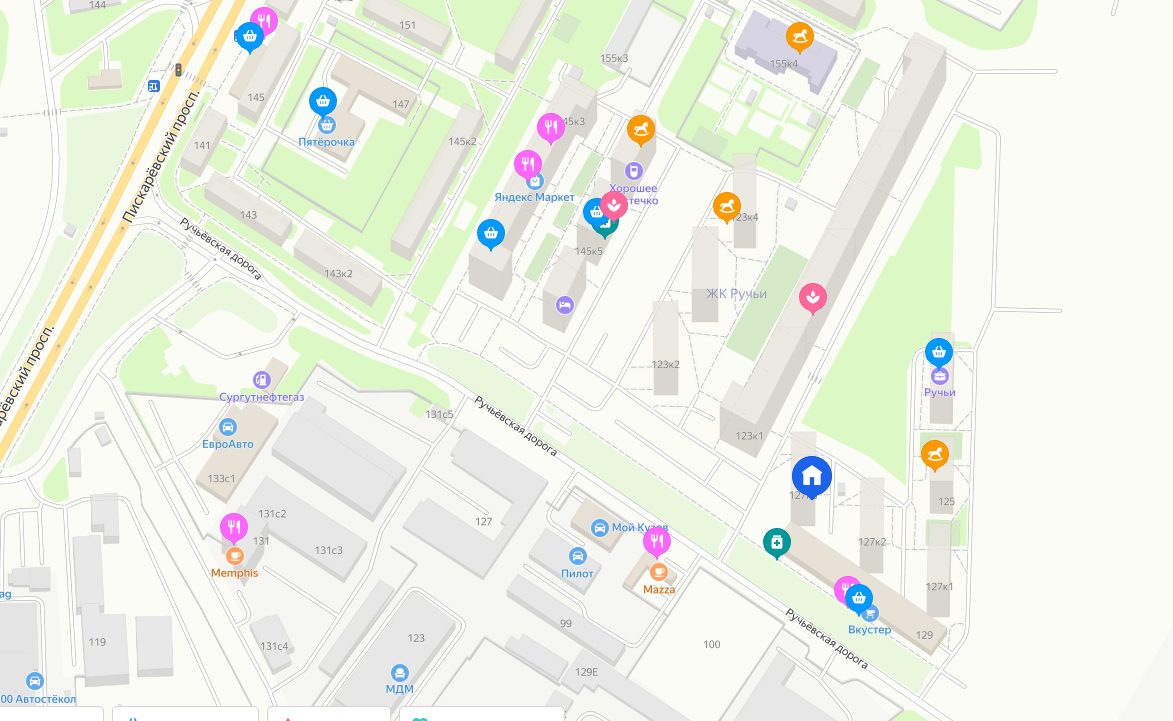This screenshot has height=721, width=1173.
Task: Select the orange playground marker on building 155к4
Action: pos(800,37)
